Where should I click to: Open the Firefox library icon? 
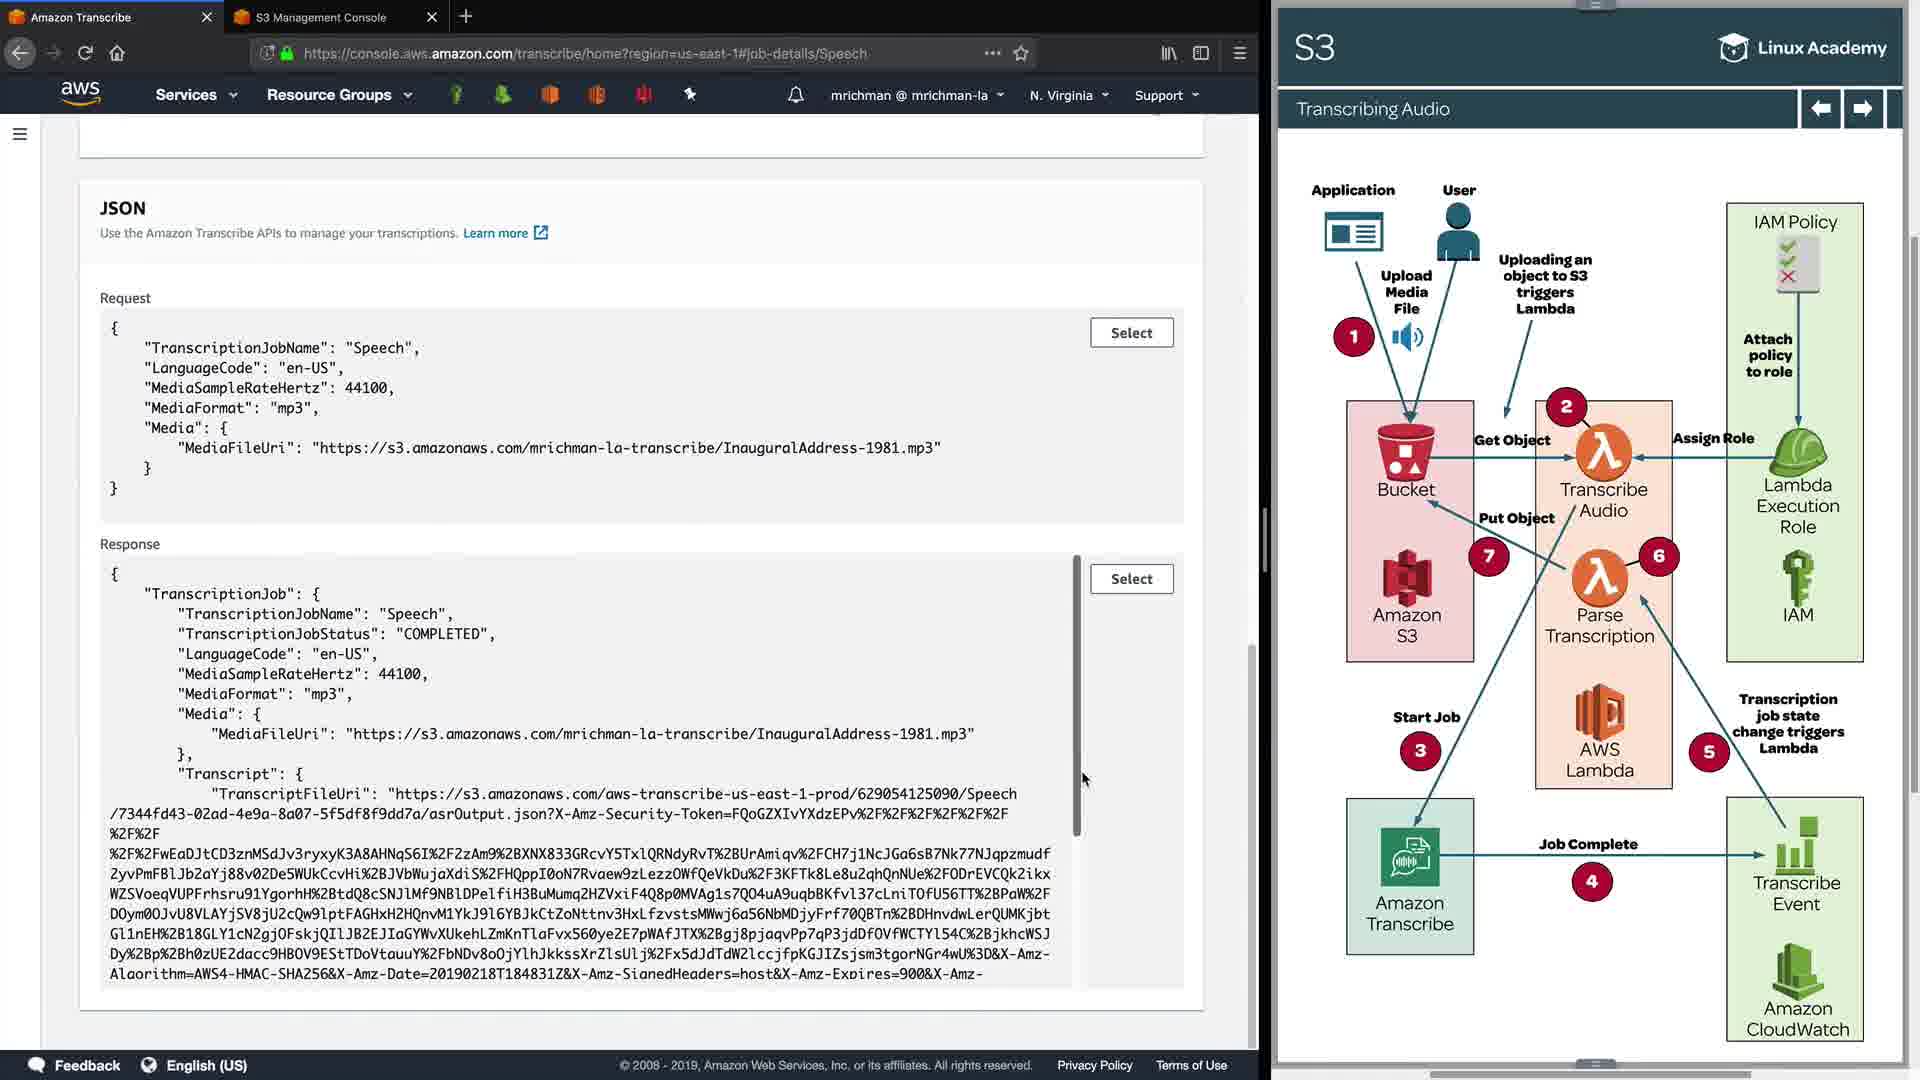coord(1168,53)
